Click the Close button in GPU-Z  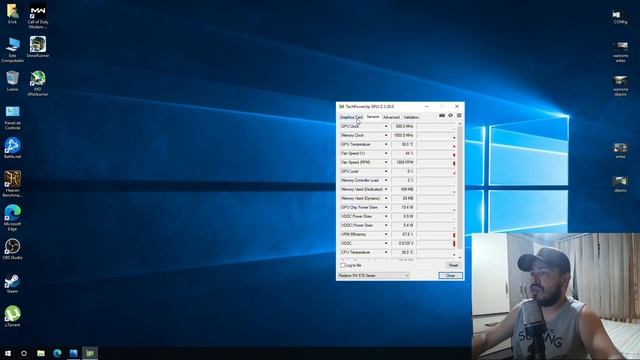coord(451,276)
